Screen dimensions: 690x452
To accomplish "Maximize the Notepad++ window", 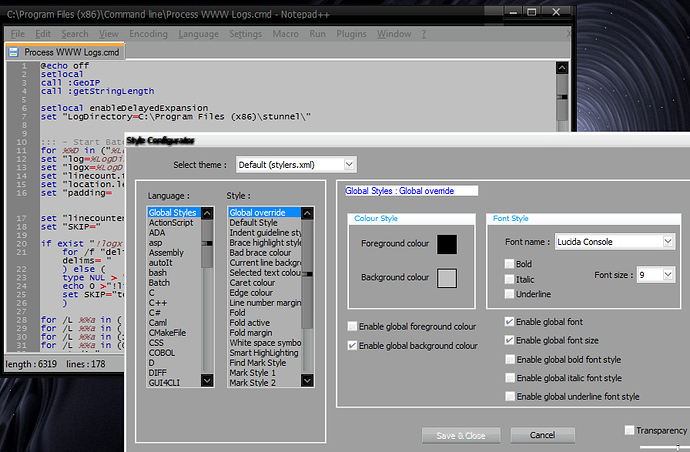I will click(x=532, y=12).
